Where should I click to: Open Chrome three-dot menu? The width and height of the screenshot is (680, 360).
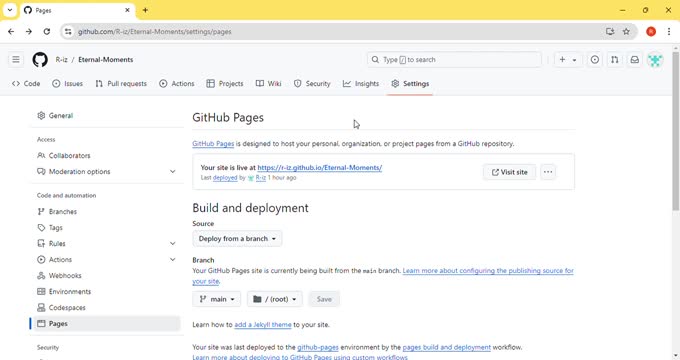[669, 32]
